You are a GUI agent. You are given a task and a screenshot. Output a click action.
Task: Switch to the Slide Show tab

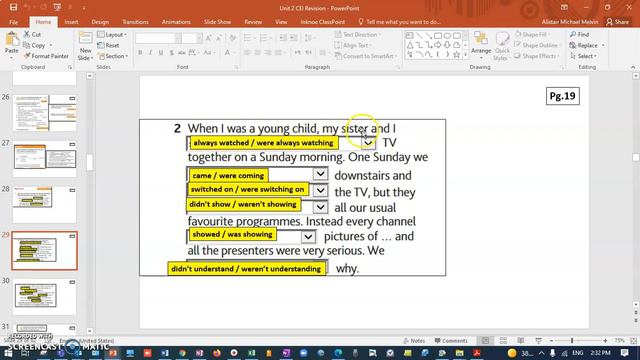click(x=218, y=22)
